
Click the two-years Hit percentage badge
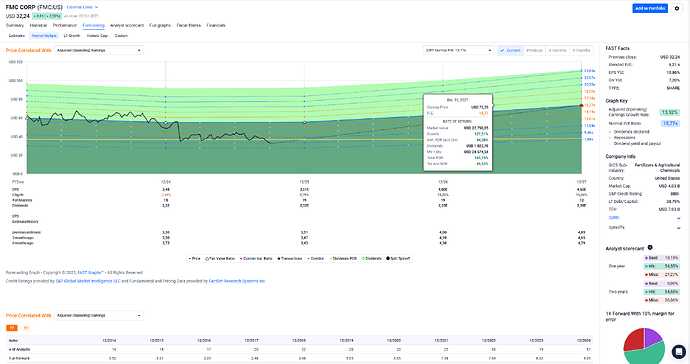pyautogui.click(x=661, y=292)
